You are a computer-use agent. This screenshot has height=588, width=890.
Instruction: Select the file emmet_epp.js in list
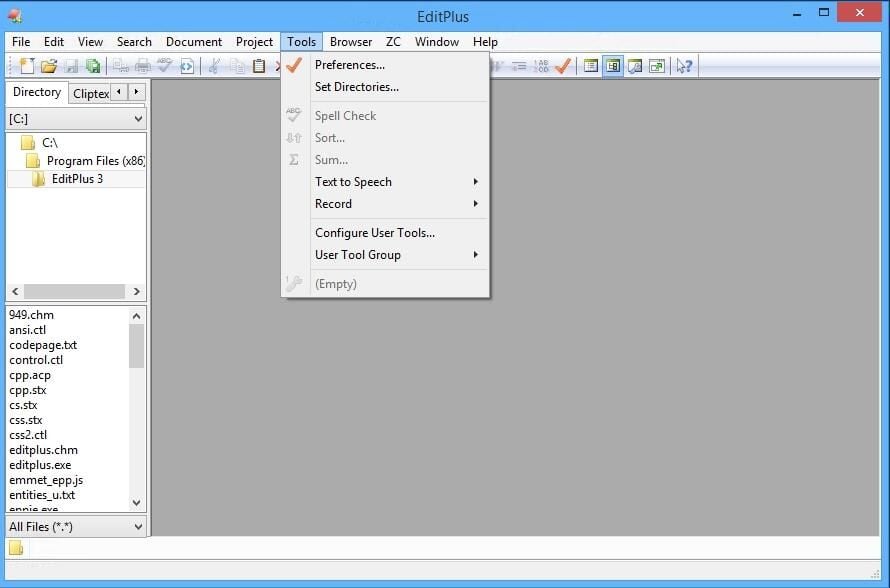pyautogui.click(x=46, y=480)
